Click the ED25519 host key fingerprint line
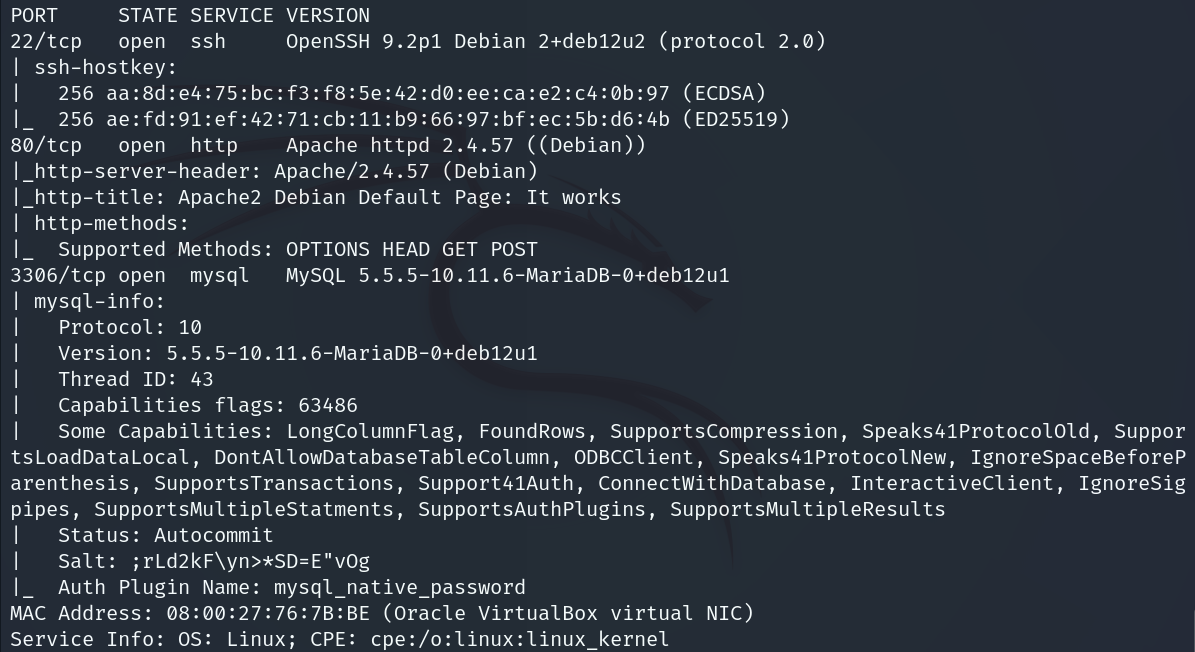The width and height of the screenshot is (1195, 652). (x=422, y=120)
